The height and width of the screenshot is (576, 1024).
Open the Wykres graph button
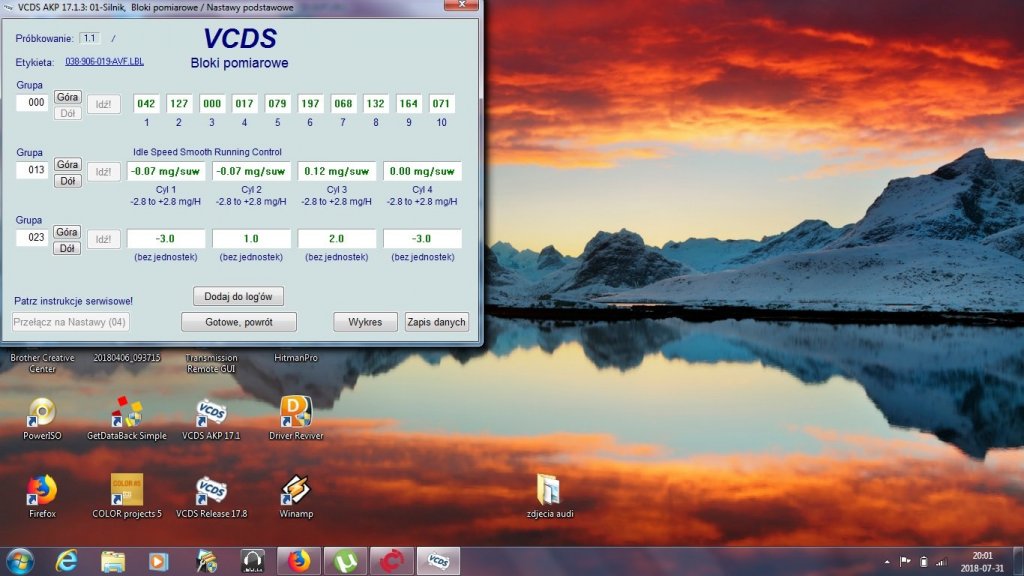tap(365, 322)
